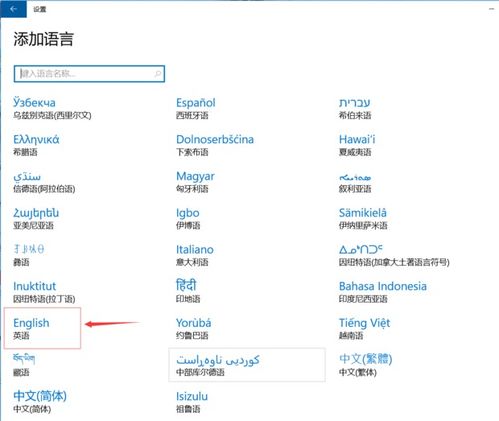499x421 pixels.
Task: Choose highlighted Central Kurdish language tile
Action: pyautogui.click(x=247, y=365)
